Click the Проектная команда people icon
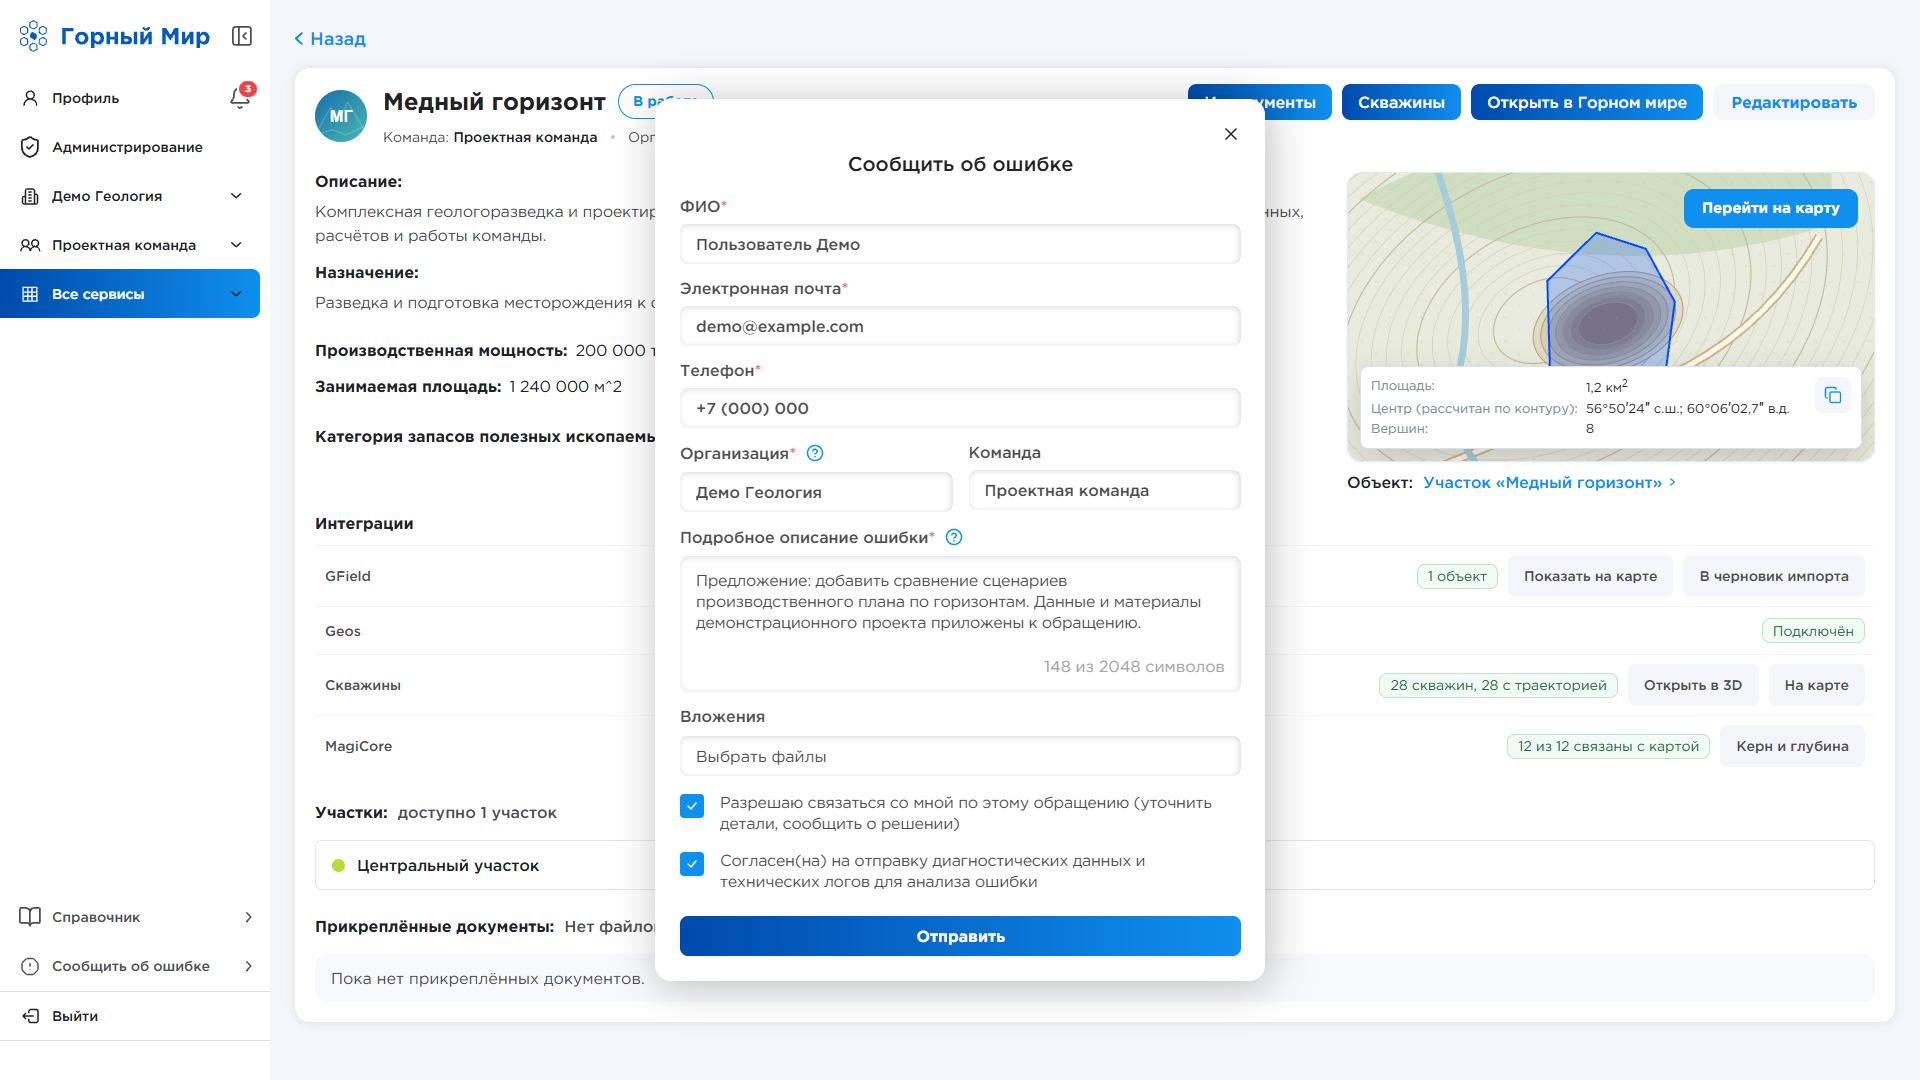The height and width of the screenshot is (1080, 1920). coord(30,245)
